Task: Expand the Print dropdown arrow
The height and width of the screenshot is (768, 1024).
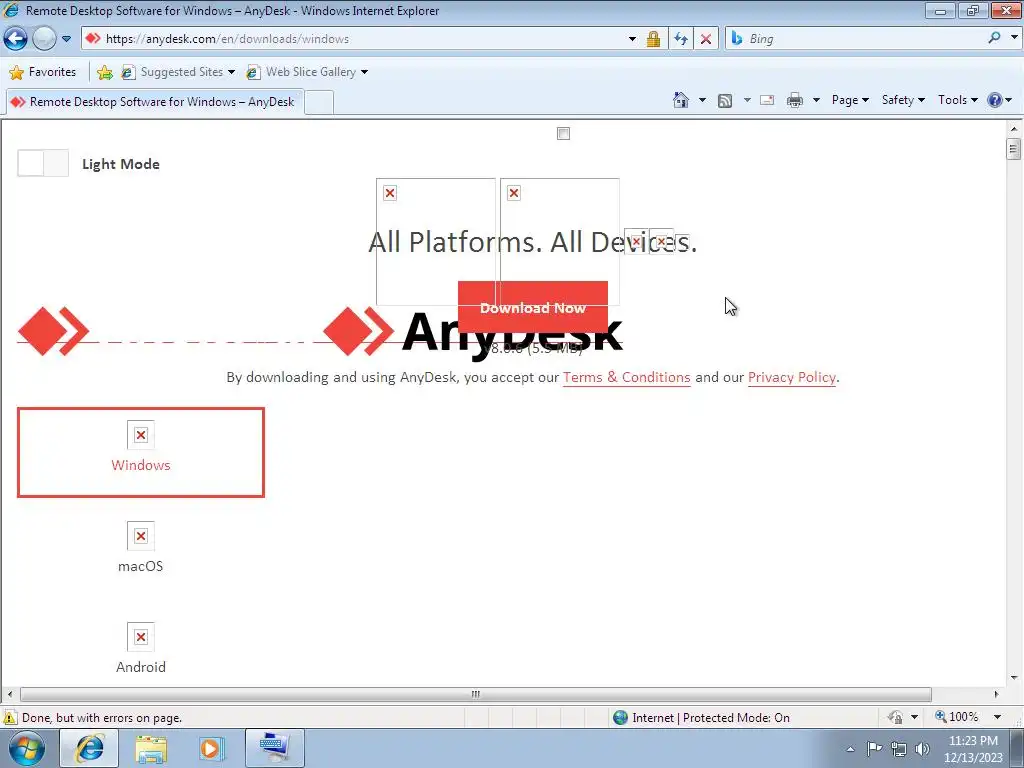Action: (x=816, y=100)
